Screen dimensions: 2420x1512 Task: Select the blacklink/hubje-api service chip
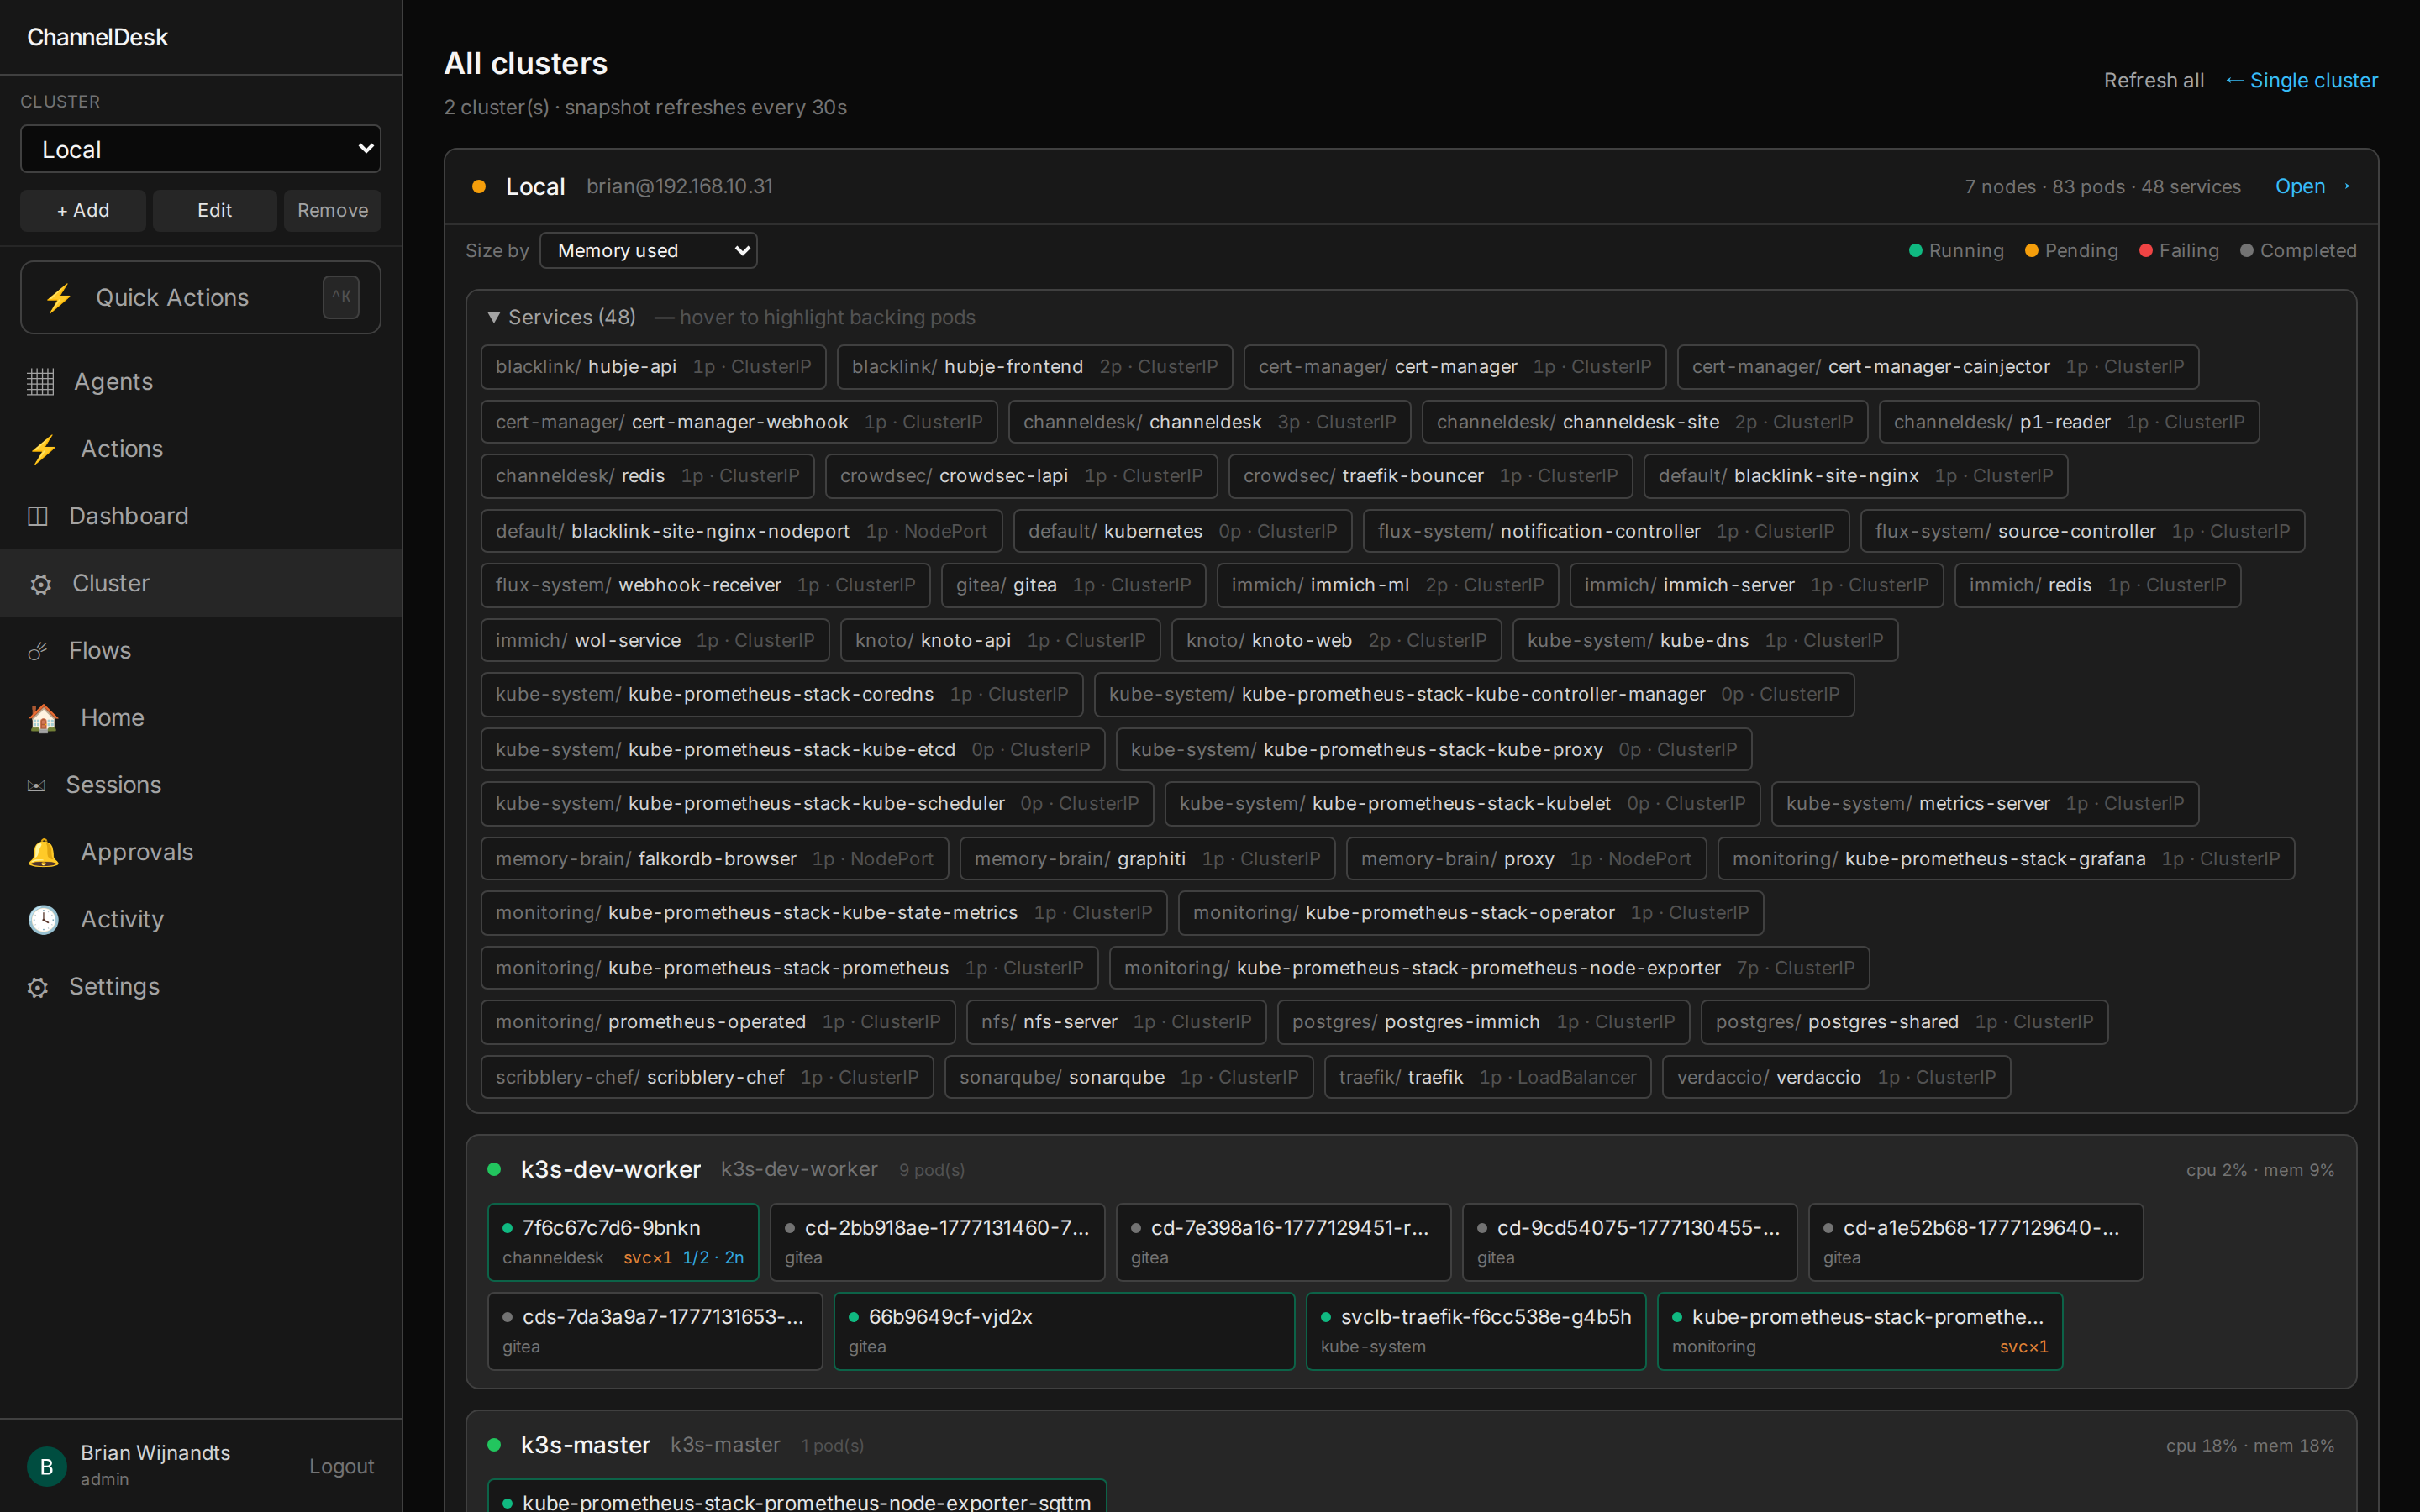[x=653, y=367]
